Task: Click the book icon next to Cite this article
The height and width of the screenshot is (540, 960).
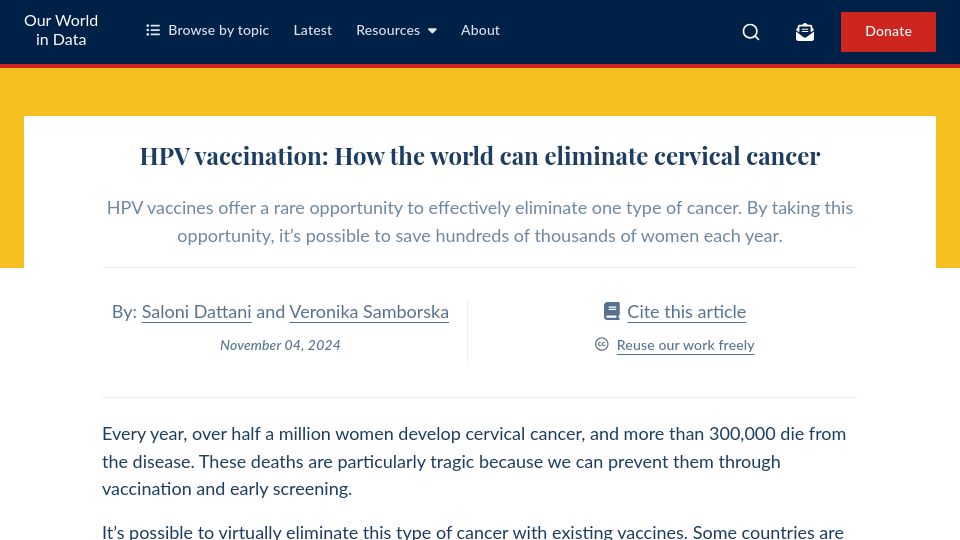Action: point(611,311)
